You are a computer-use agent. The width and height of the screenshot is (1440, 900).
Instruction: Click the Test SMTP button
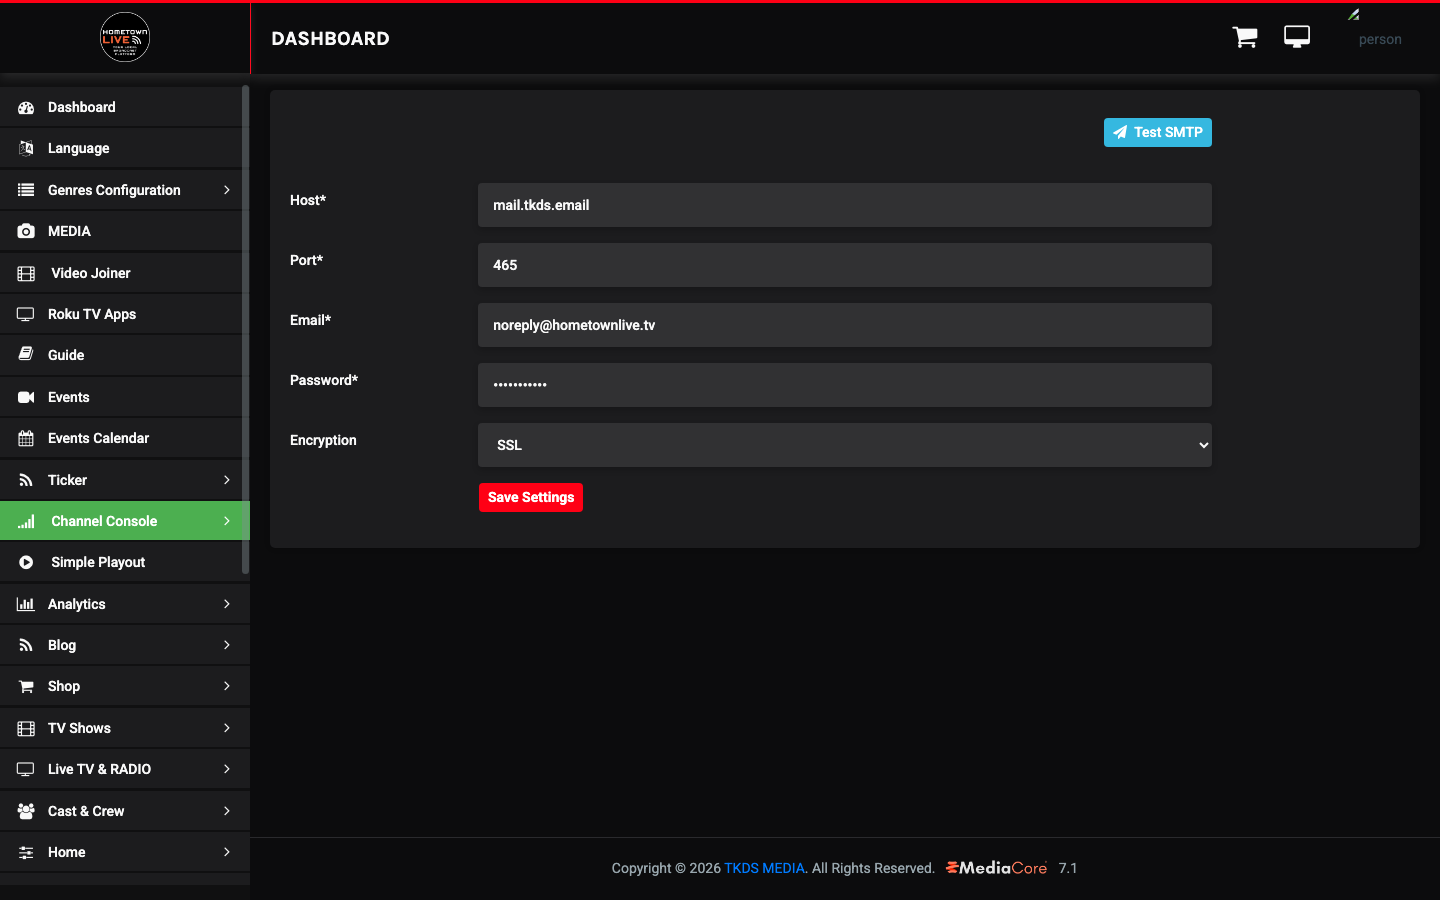coord(1157,132)
